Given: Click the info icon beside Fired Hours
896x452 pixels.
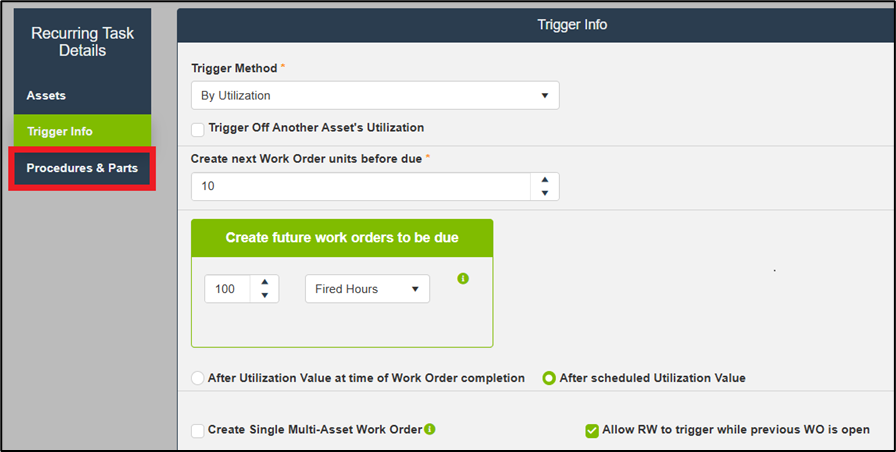Looking at the screenshot, I should [x=463, y=278].
